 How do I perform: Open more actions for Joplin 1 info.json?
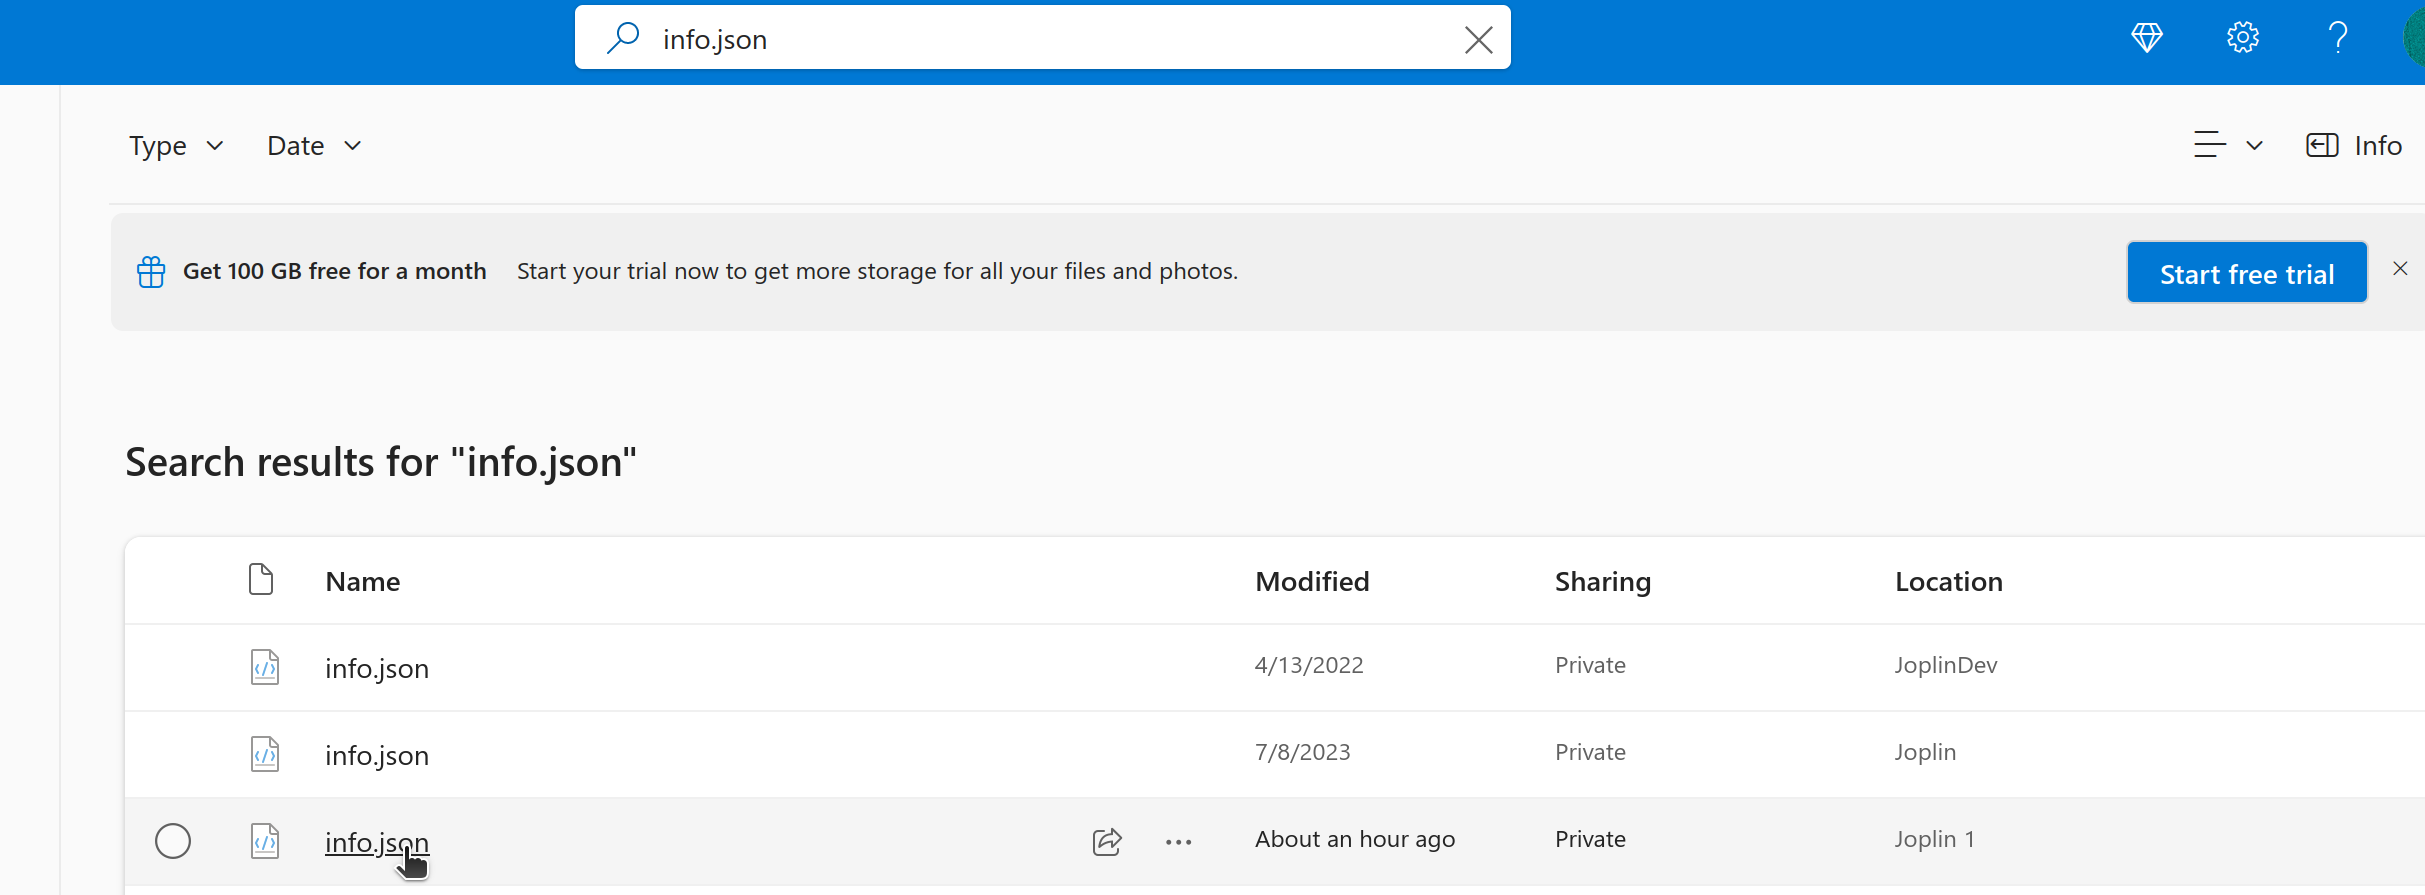pos(1179,842)
